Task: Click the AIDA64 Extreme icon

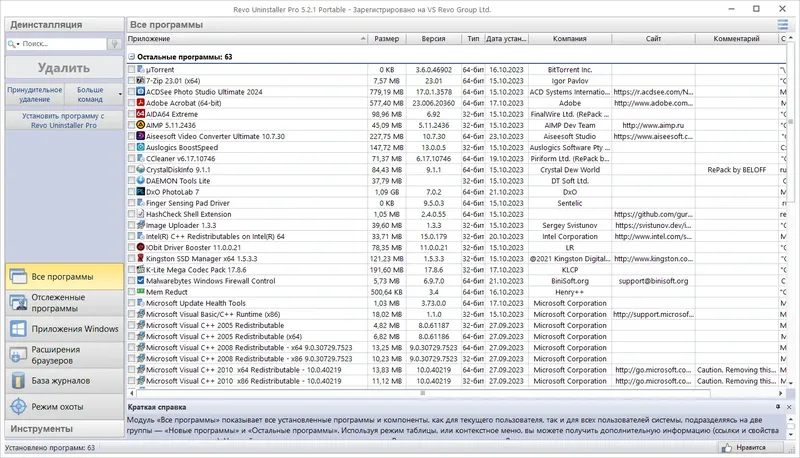Action: tap(141, 114)
